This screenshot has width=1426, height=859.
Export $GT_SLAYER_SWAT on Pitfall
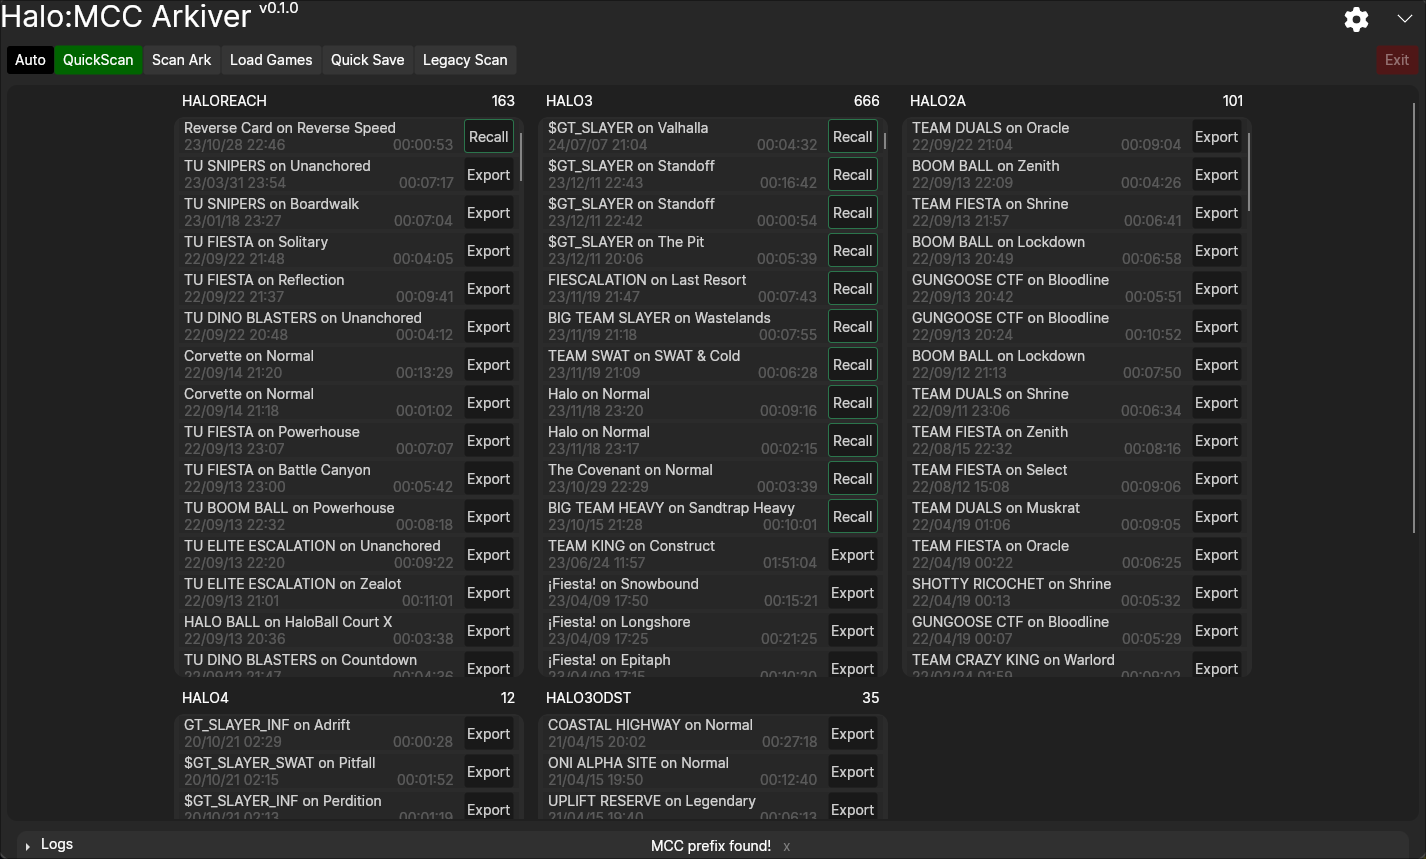pyautogui.click(x=489, y=772)
